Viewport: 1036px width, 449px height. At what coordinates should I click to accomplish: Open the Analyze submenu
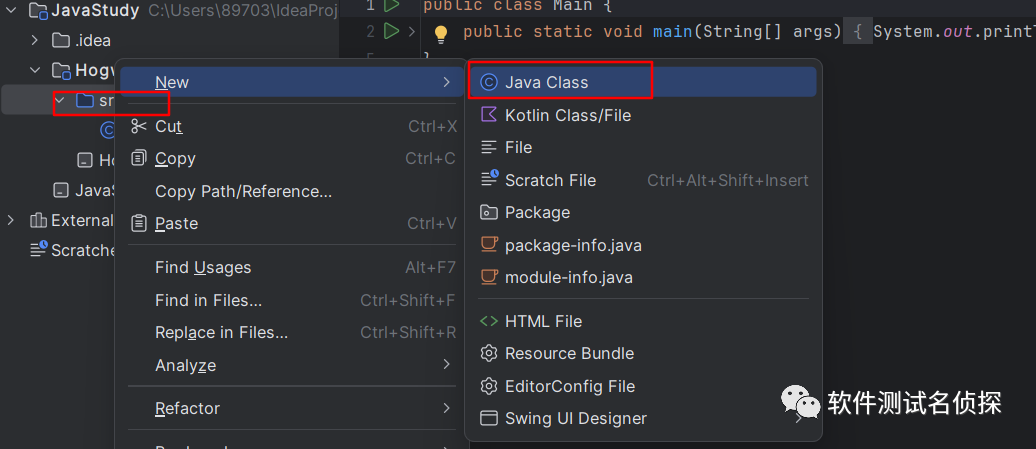click(186, 365)
